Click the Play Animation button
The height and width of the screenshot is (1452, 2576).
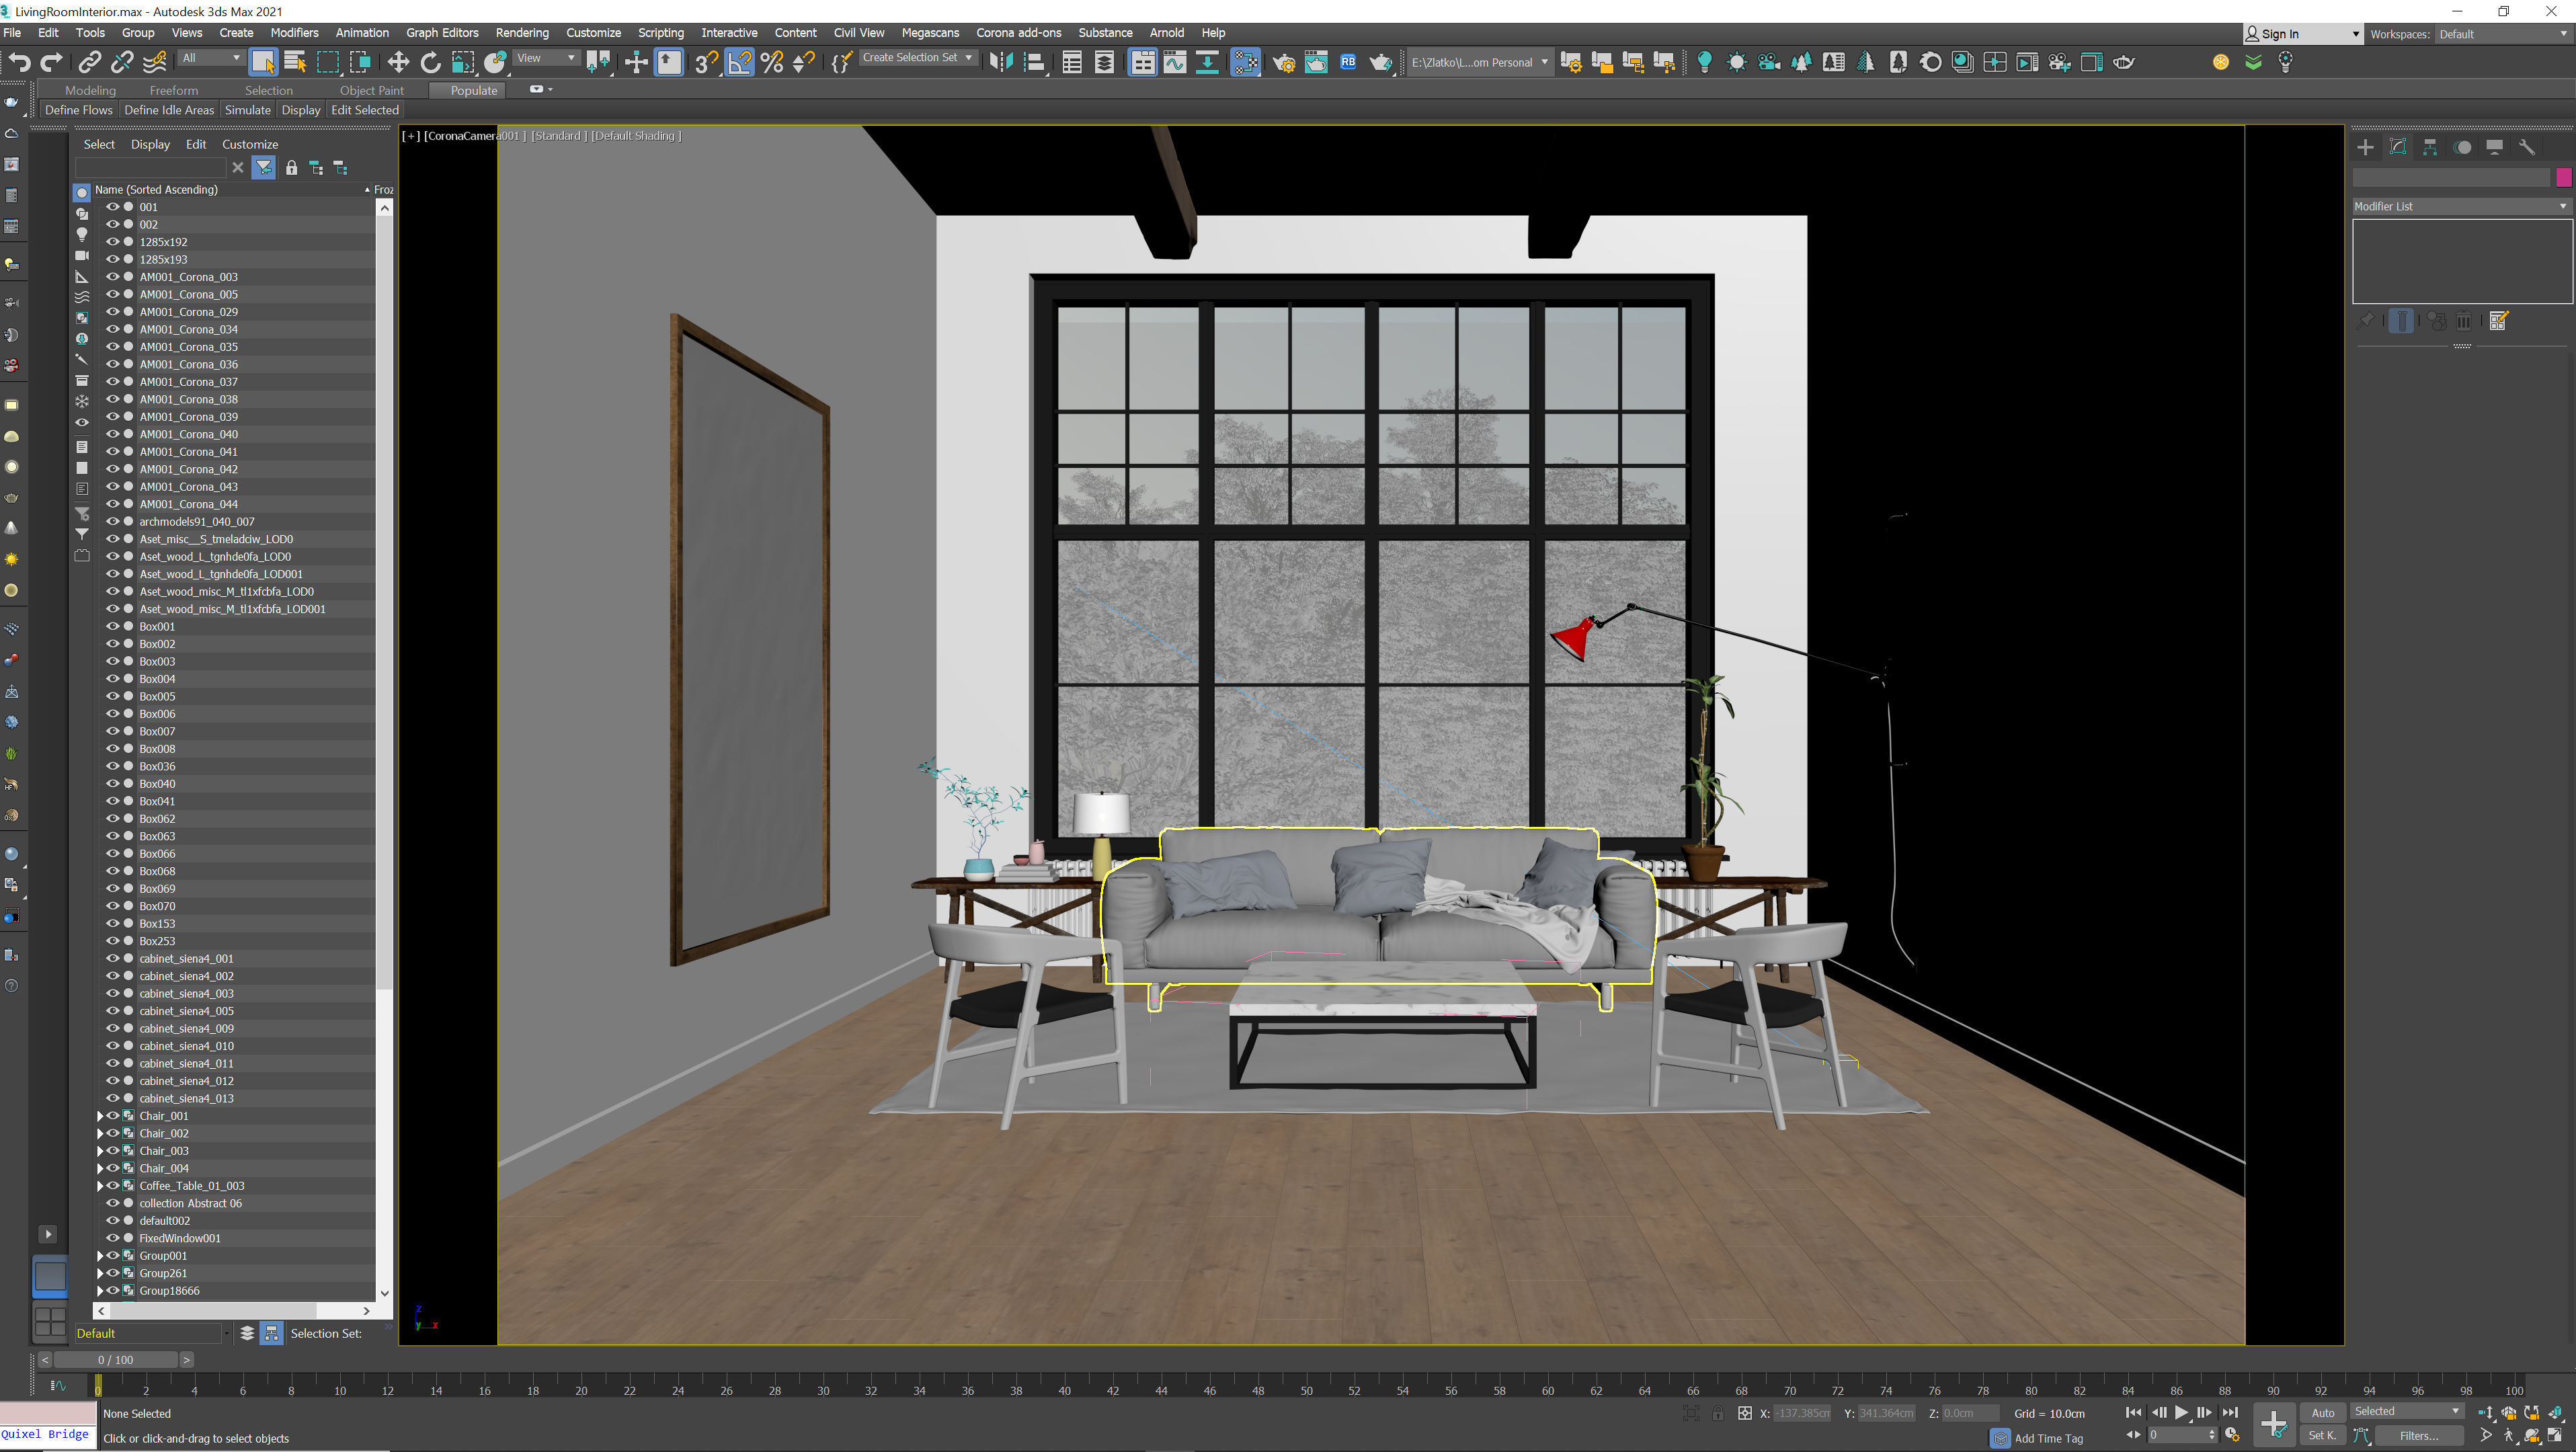pos(2181,1412)
